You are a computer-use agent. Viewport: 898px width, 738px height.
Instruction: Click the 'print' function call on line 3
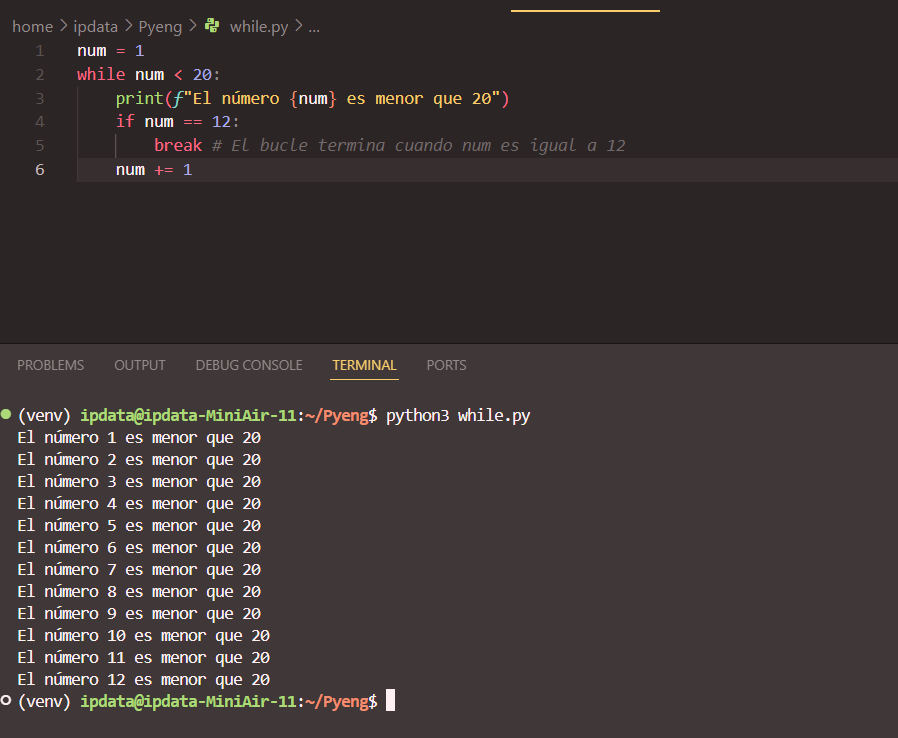[x=140, y=98]
